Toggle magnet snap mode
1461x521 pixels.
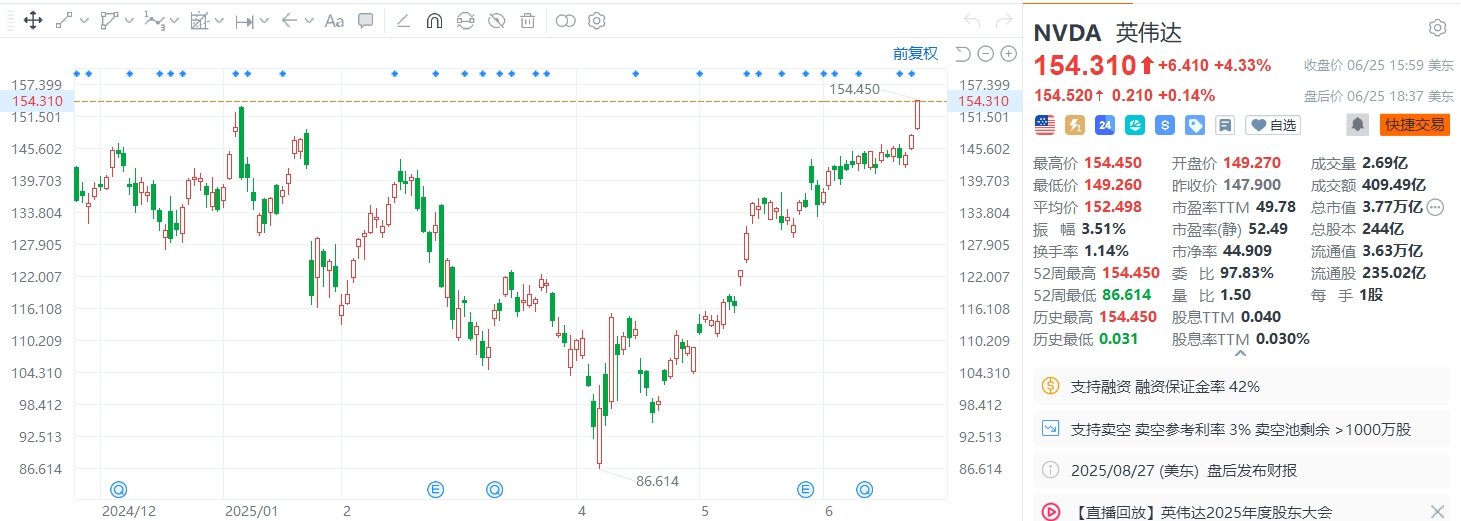[434, 20]
